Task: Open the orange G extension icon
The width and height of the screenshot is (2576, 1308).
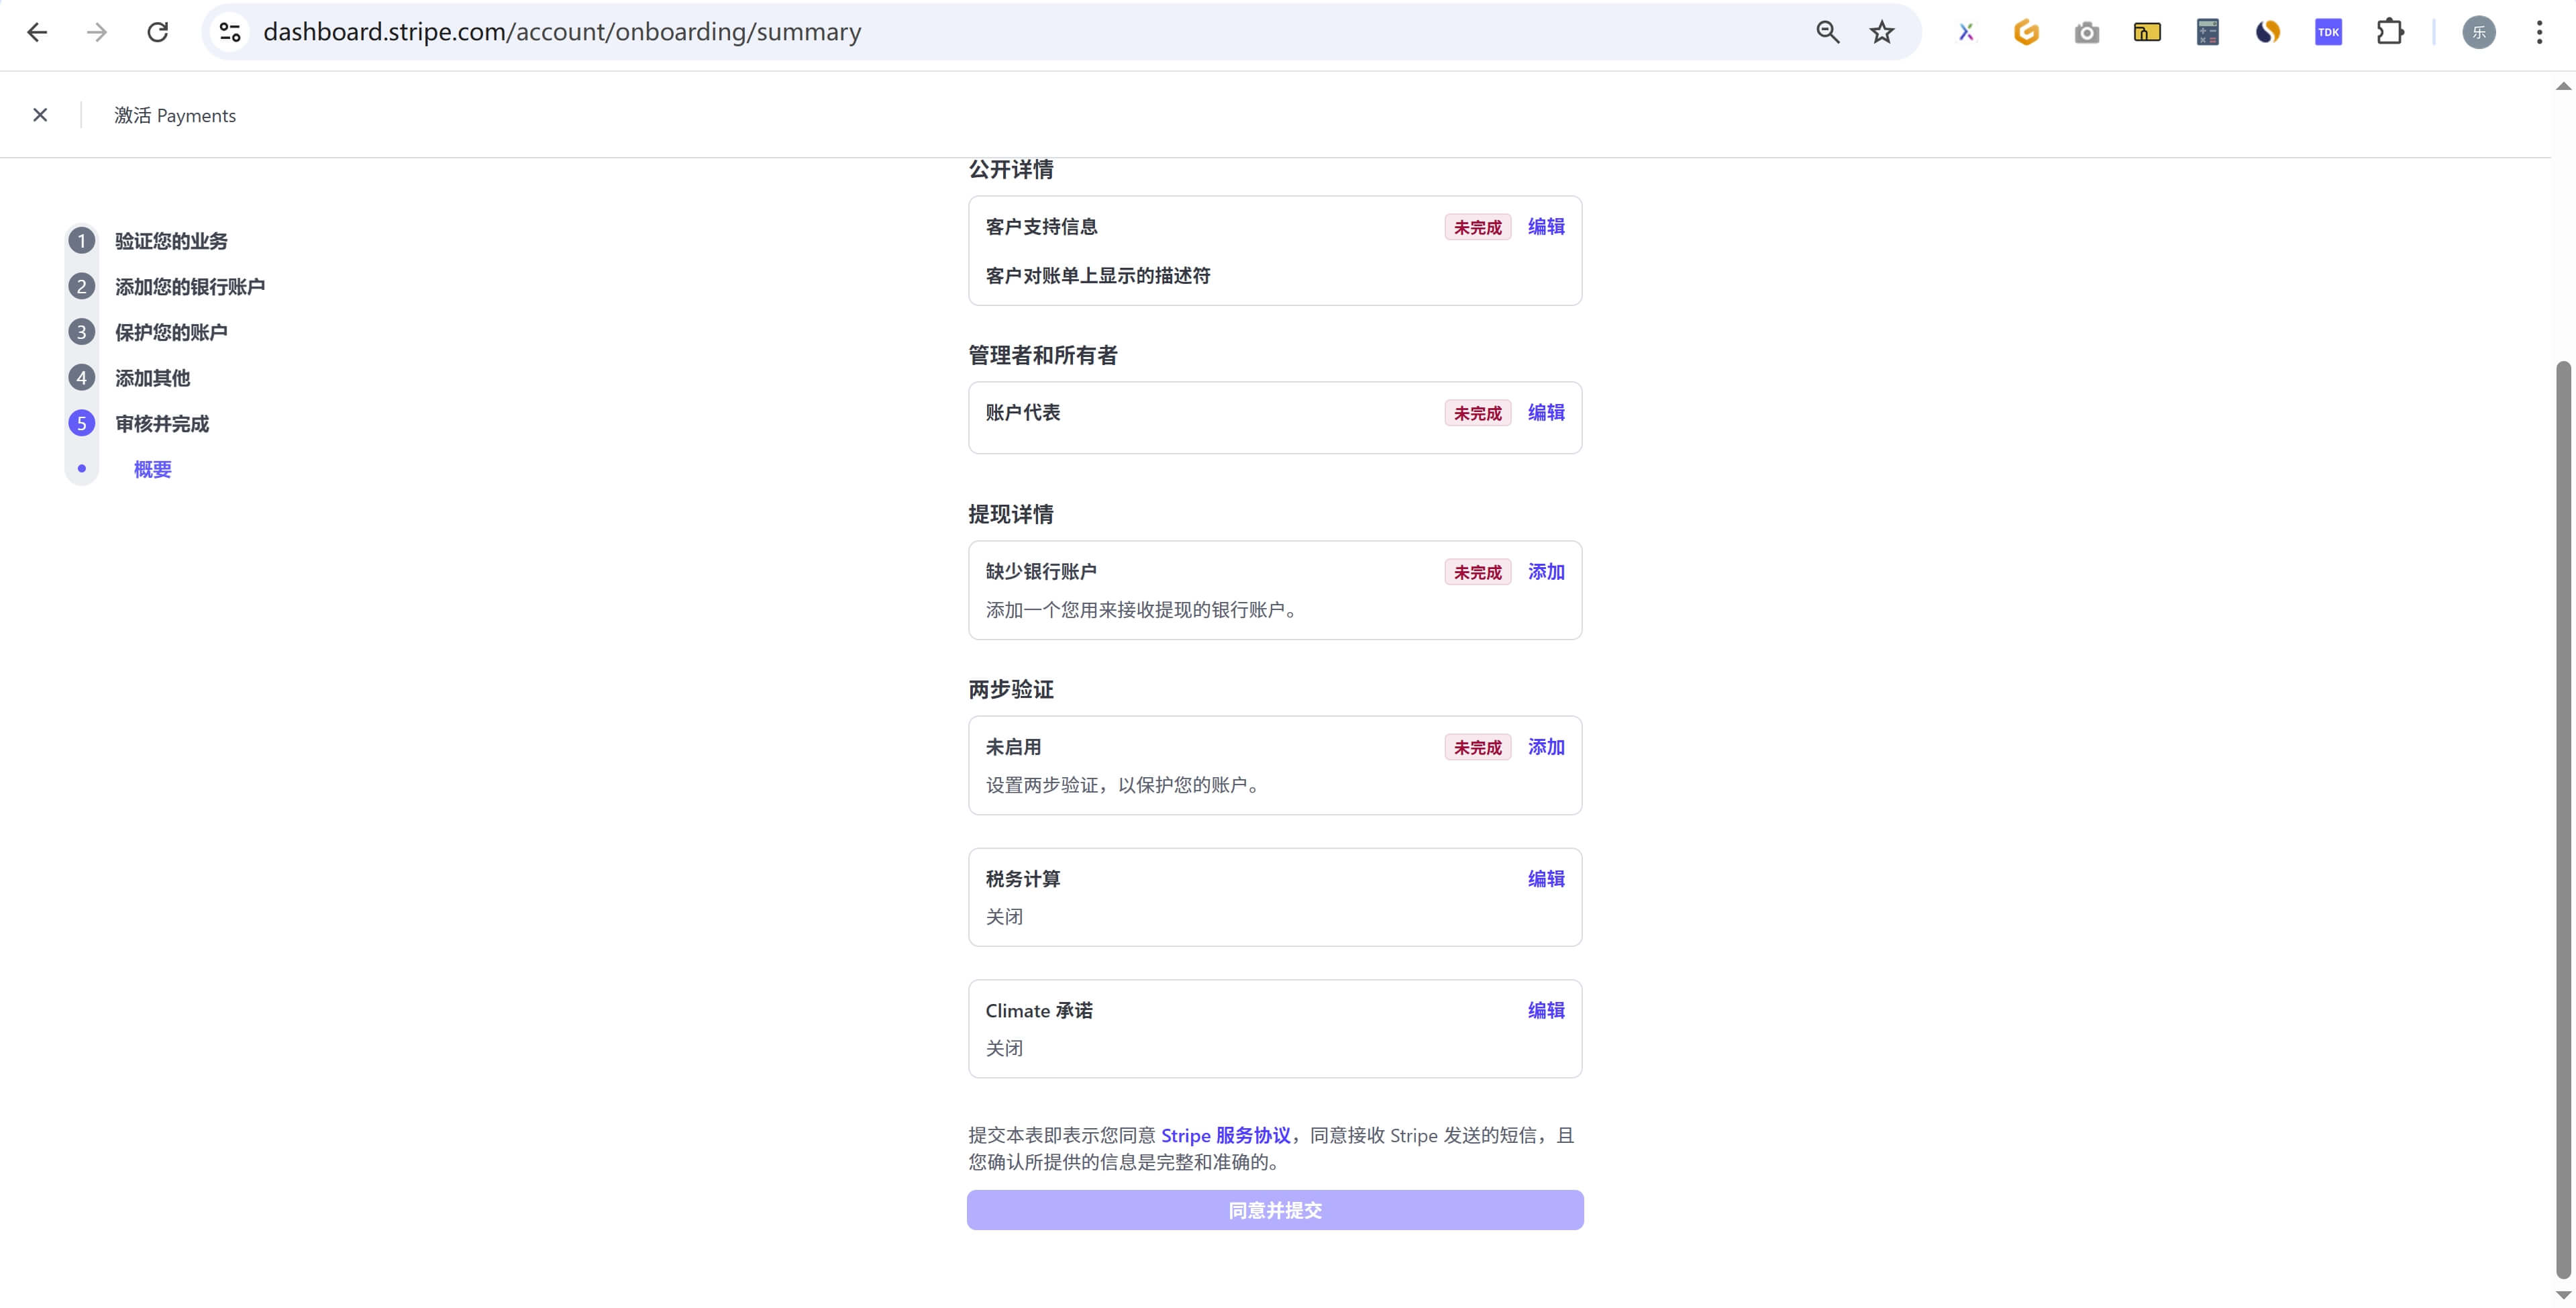Action: coord(2026,32)
